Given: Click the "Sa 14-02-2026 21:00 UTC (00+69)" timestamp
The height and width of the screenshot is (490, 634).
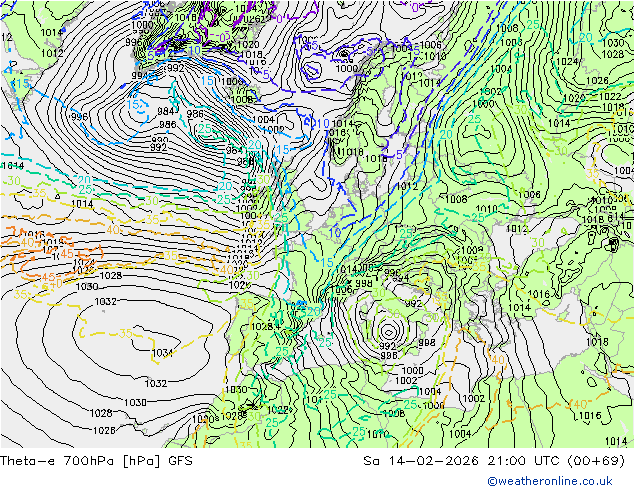Looking at the screenshot, I should [494, 460].
